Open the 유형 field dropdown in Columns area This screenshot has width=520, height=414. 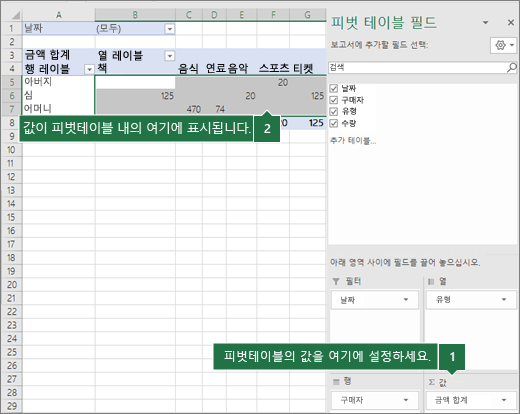[504, 299]
